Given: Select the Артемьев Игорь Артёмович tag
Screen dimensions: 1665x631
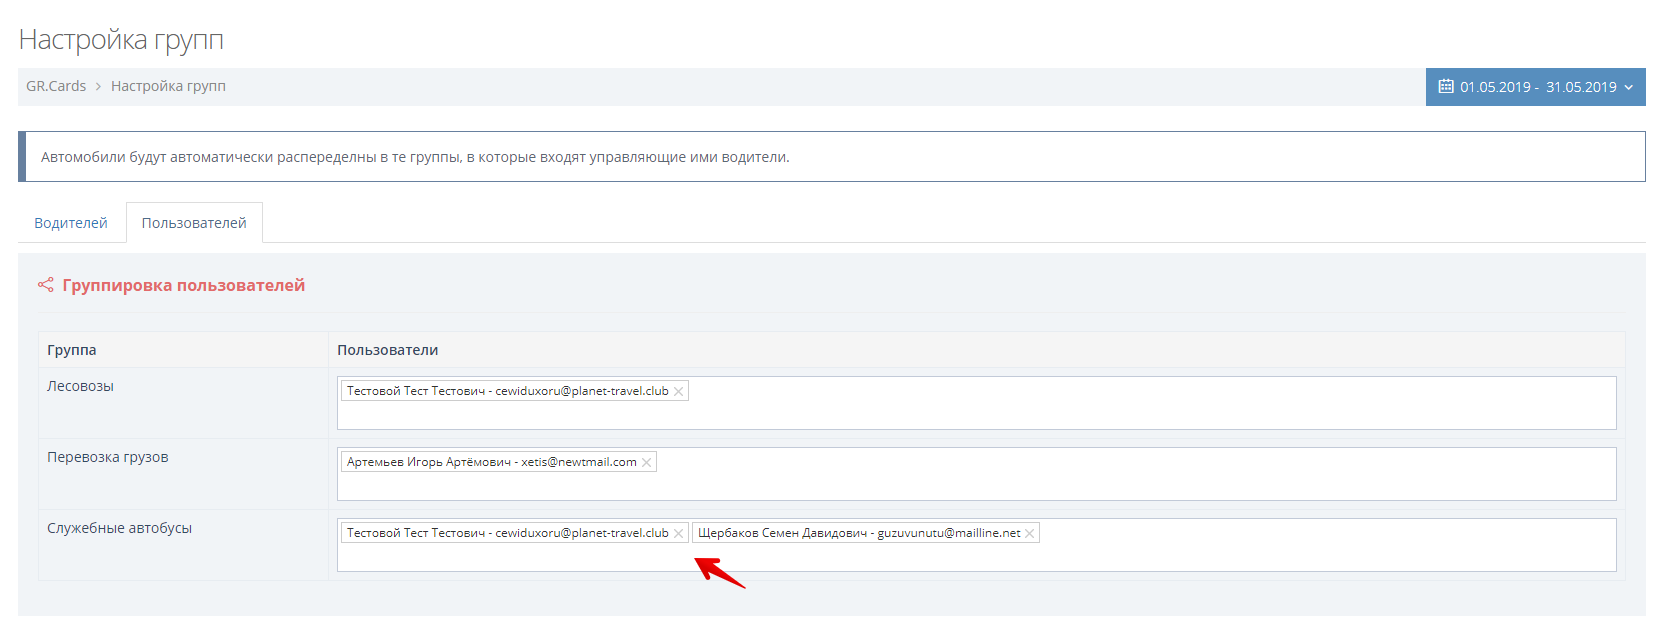Looking at the screenshot, I should coord(491,462).
